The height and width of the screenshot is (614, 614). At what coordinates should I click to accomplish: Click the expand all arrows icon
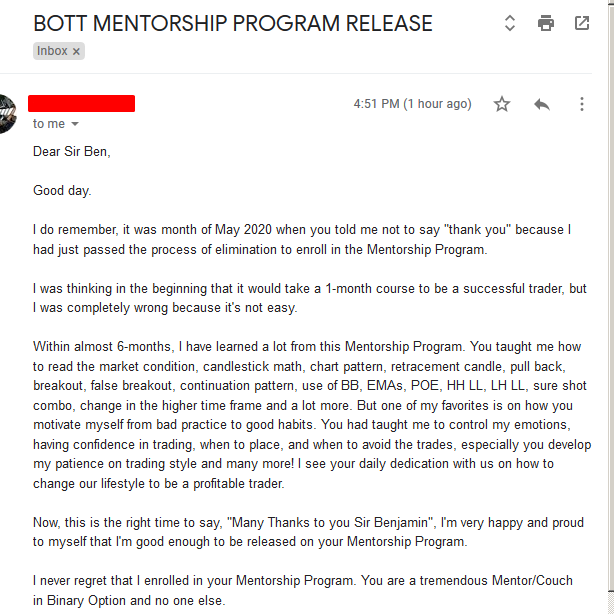click(x=509, y=23)
